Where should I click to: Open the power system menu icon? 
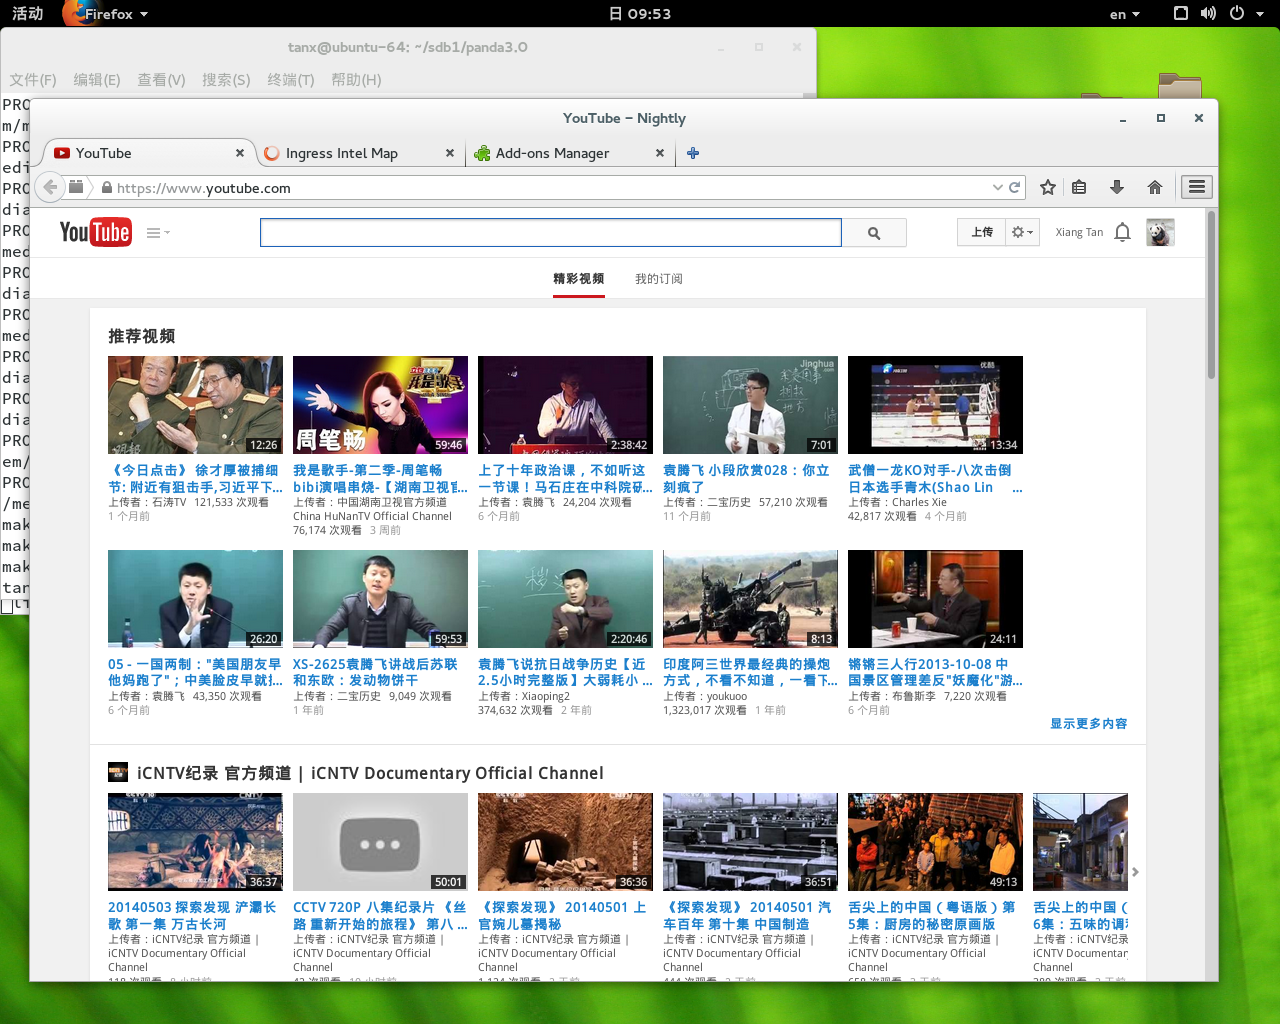click(1236, 13)
